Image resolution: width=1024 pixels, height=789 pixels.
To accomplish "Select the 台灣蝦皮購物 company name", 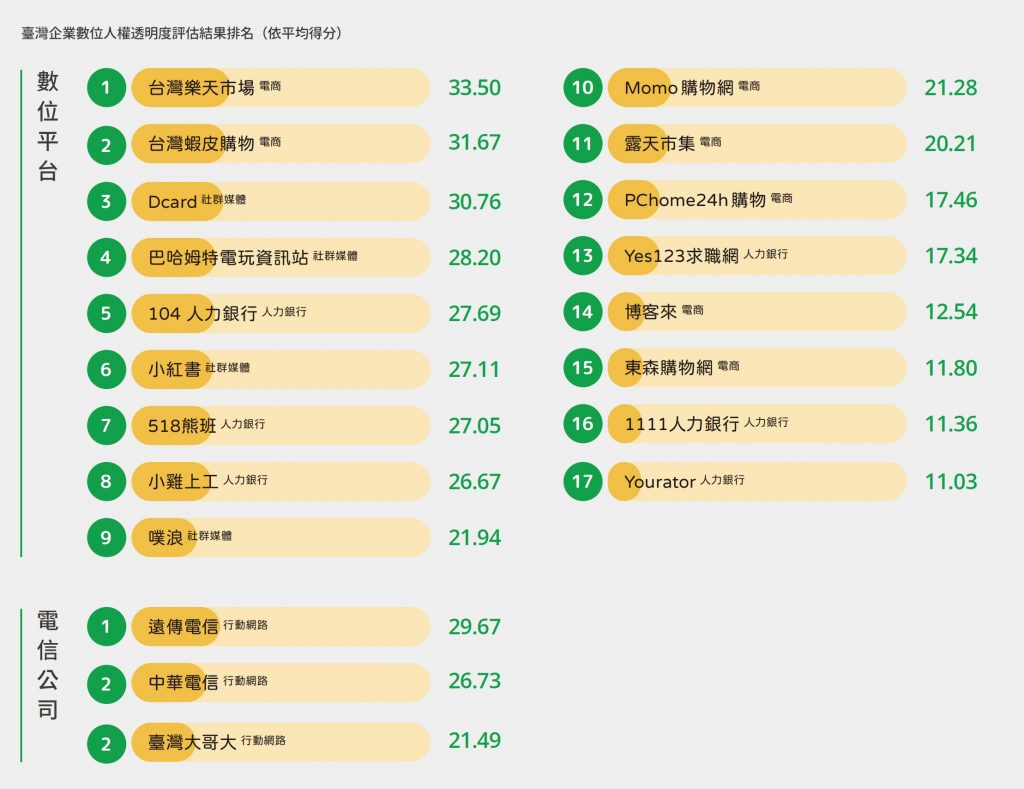I will (200, 144).
